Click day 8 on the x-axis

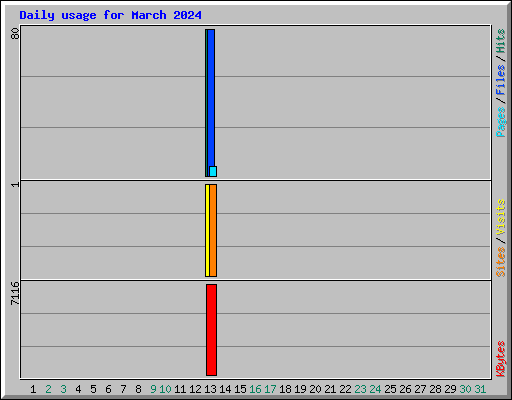tap(138, 389)
